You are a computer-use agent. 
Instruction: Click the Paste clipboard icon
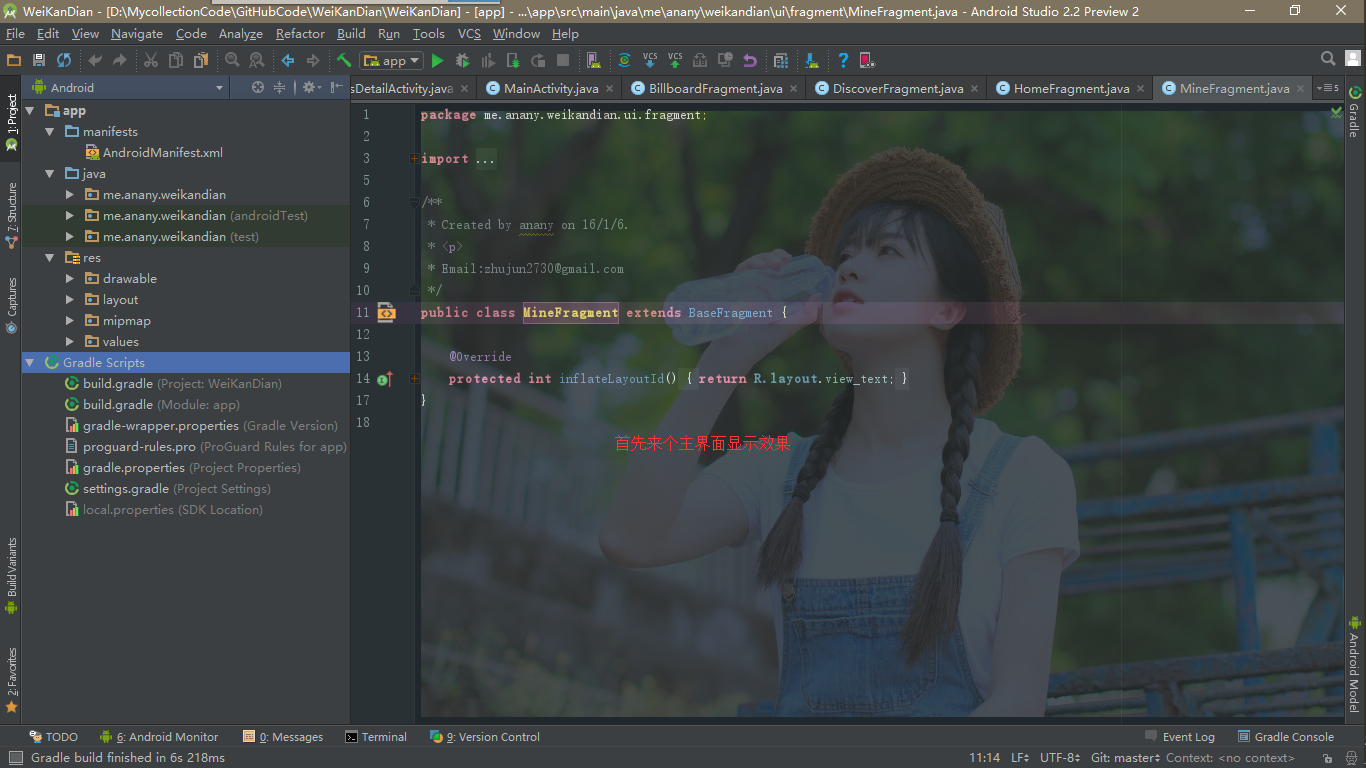click(201, 60)
